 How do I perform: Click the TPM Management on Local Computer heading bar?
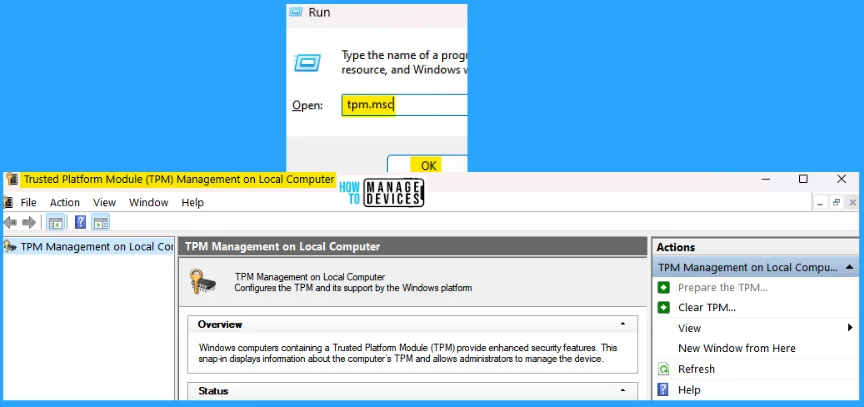pos(412,247)
